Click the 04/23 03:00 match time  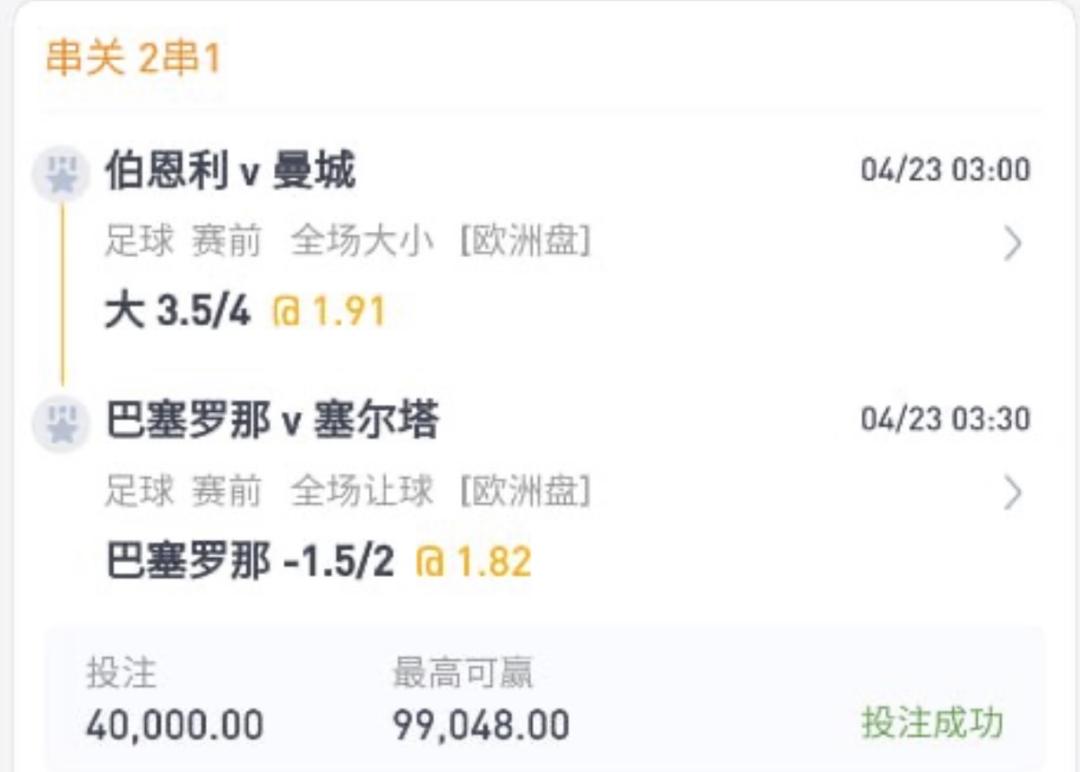coord(945,170)
